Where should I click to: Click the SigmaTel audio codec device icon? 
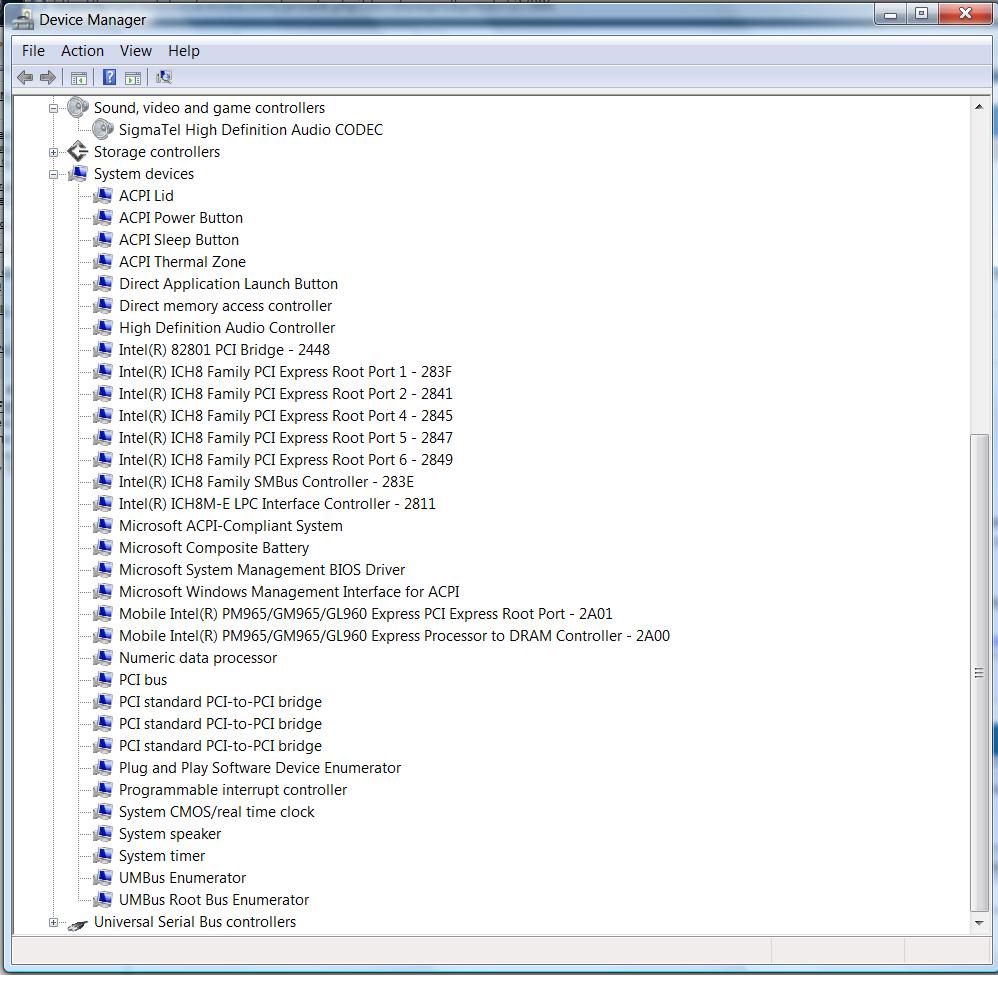(x=103, y=129)
